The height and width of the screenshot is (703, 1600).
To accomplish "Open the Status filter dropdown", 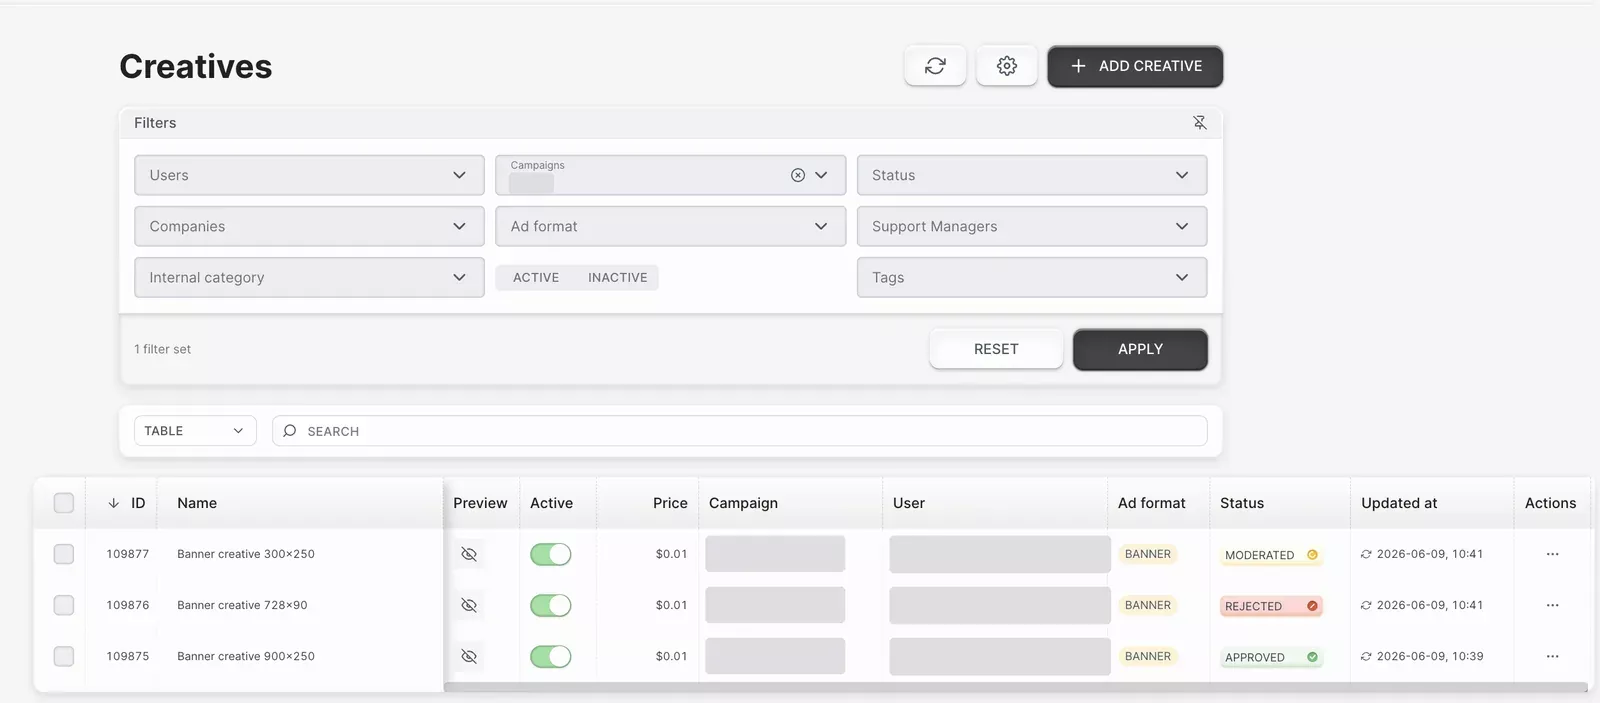I will [1032, 175].
